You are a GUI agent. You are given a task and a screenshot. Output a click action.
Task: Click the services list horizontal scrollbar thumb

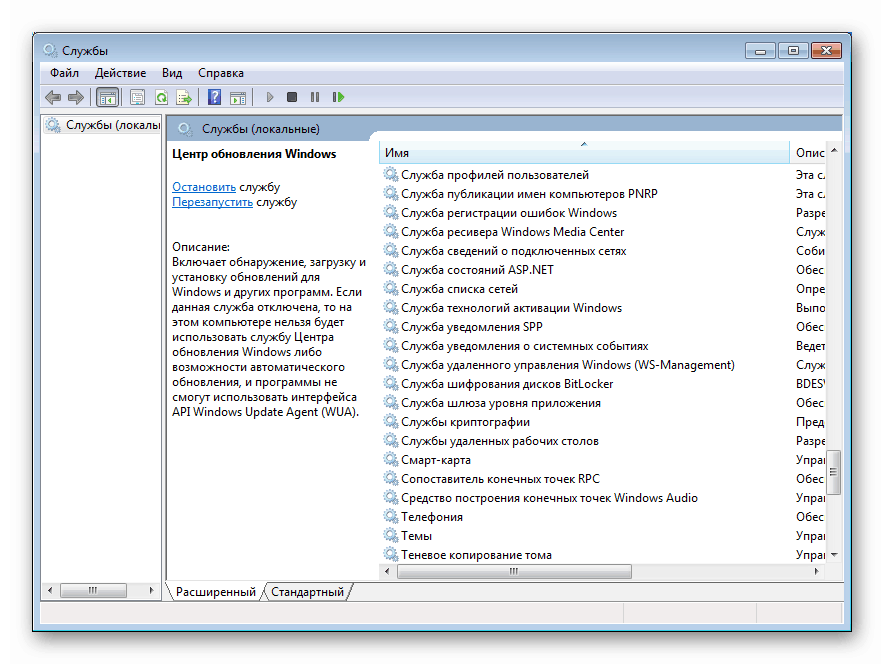tap(514, 572)
